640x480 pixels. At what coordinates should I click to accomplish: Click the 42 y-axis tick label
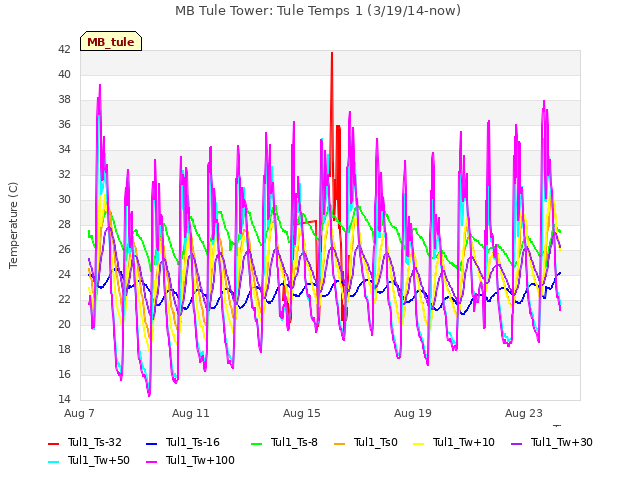pos(64,49)
